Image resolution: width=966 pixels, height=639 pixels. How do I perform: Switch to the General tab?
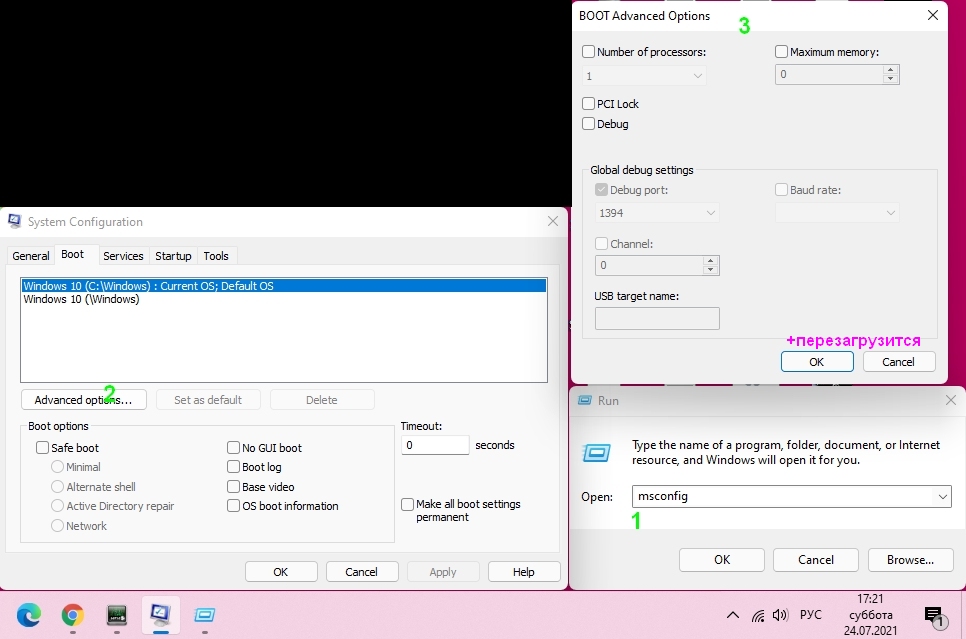(x=31, y=256)
